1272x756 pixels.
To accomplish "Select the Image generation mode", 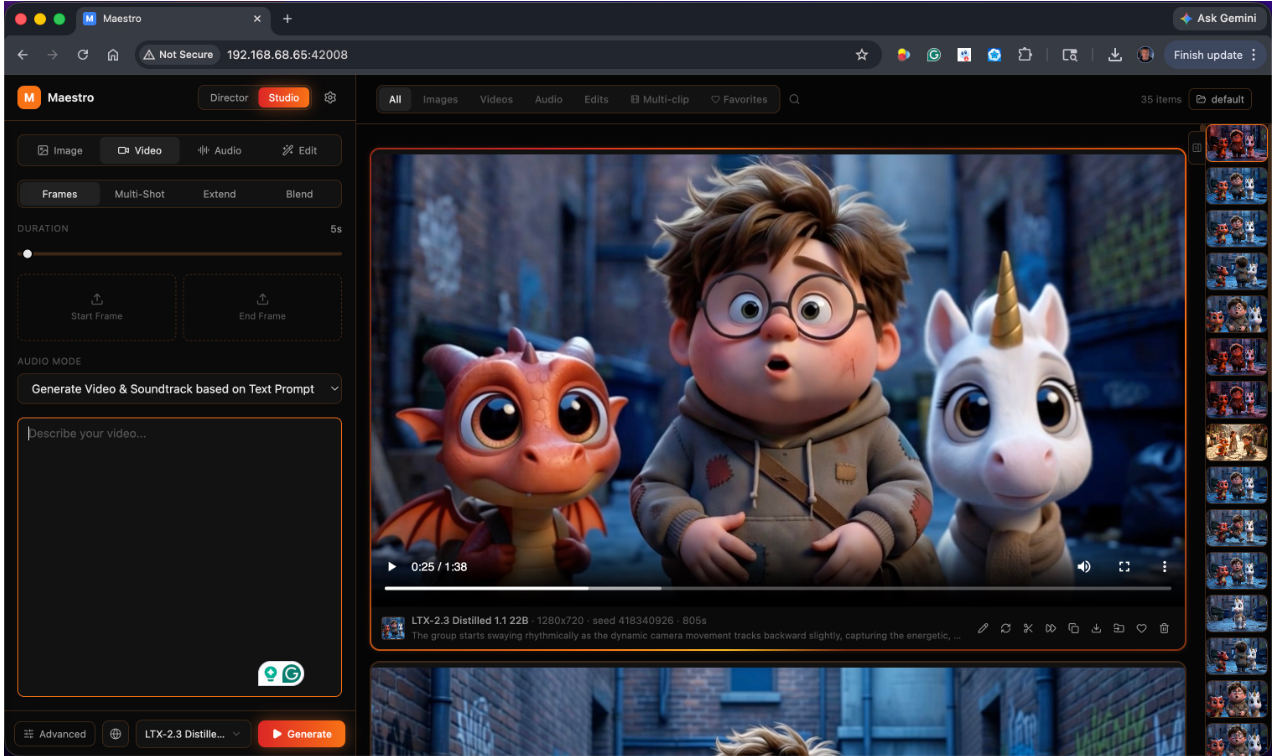I will (x=60, y=150).
